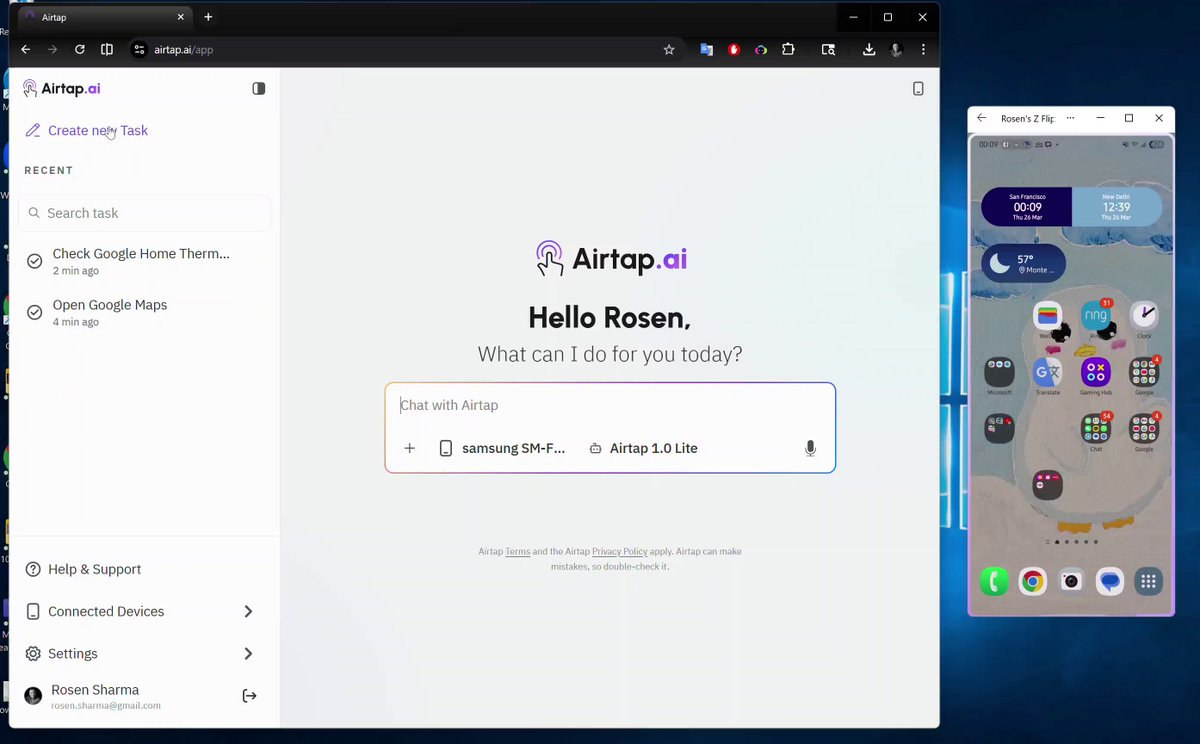
Task: Collapse the Airtap sidebar panel icon
Action: click(x=259, y=88)
